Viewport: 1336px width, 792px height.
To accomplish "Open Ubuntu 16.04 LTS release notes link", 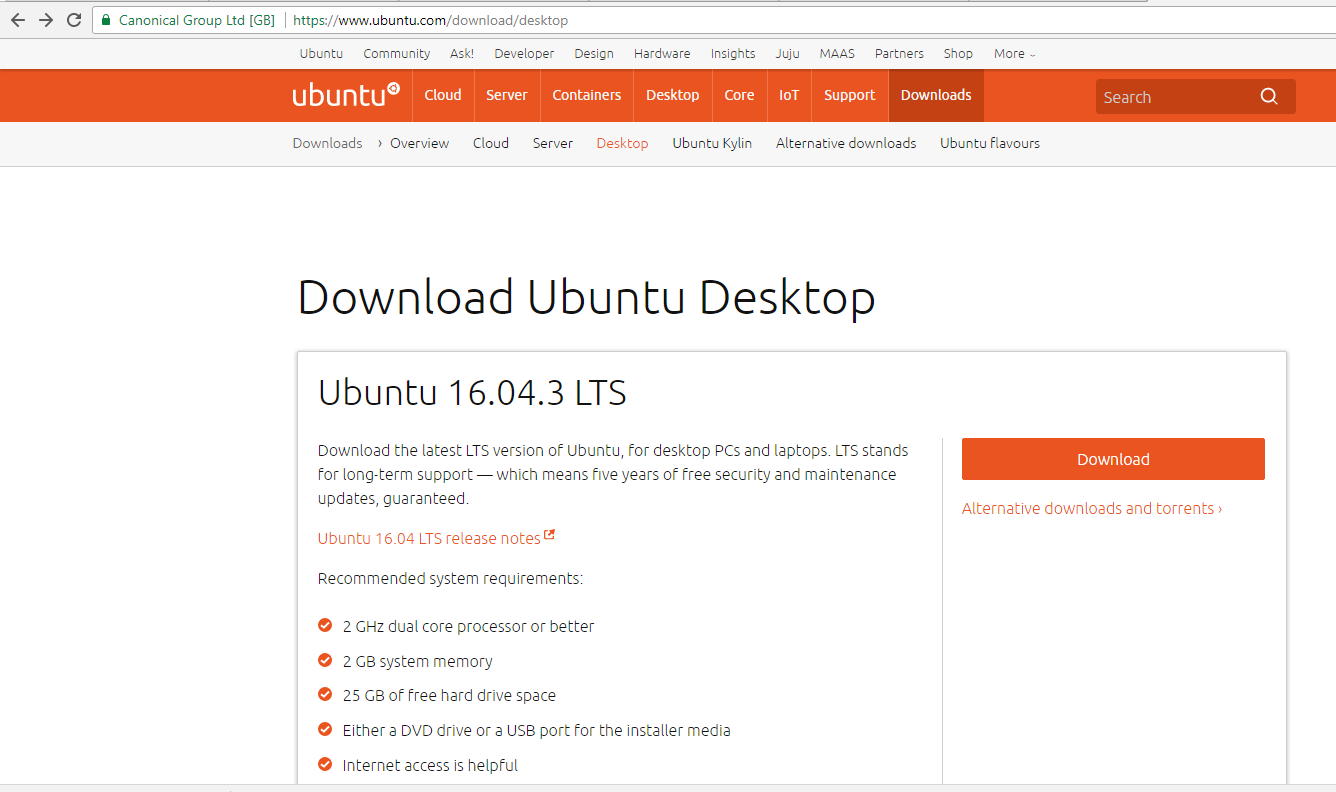I will (429, 538).
